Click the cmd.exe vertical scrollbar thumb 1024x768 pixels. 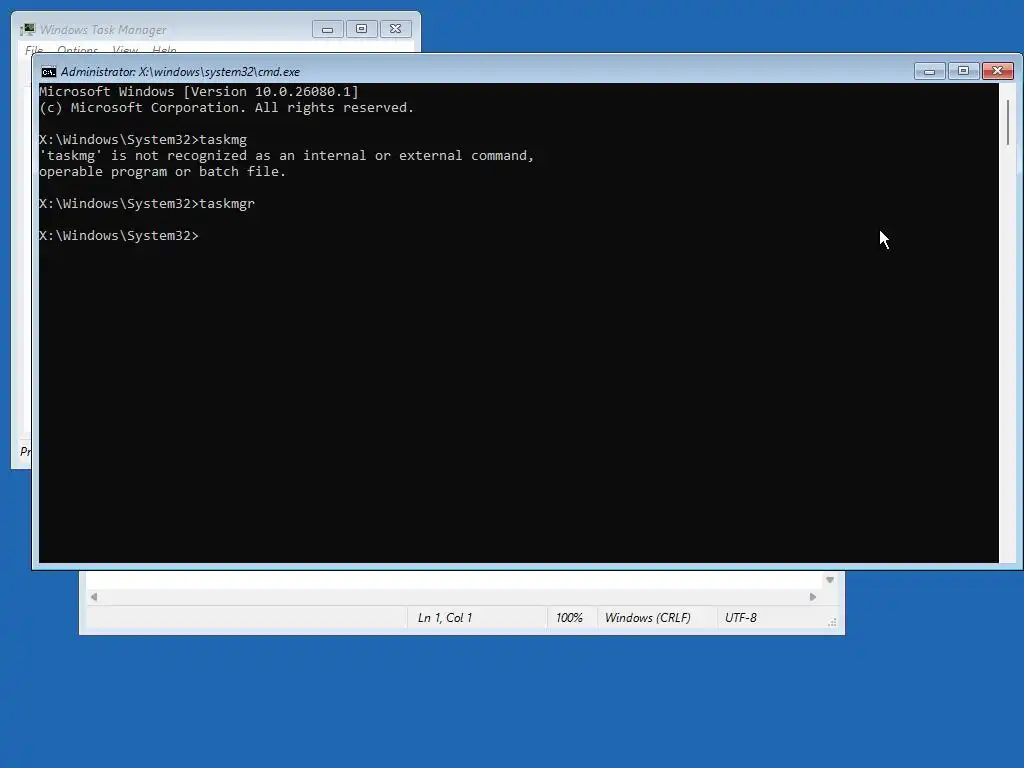pos(1008,122)
